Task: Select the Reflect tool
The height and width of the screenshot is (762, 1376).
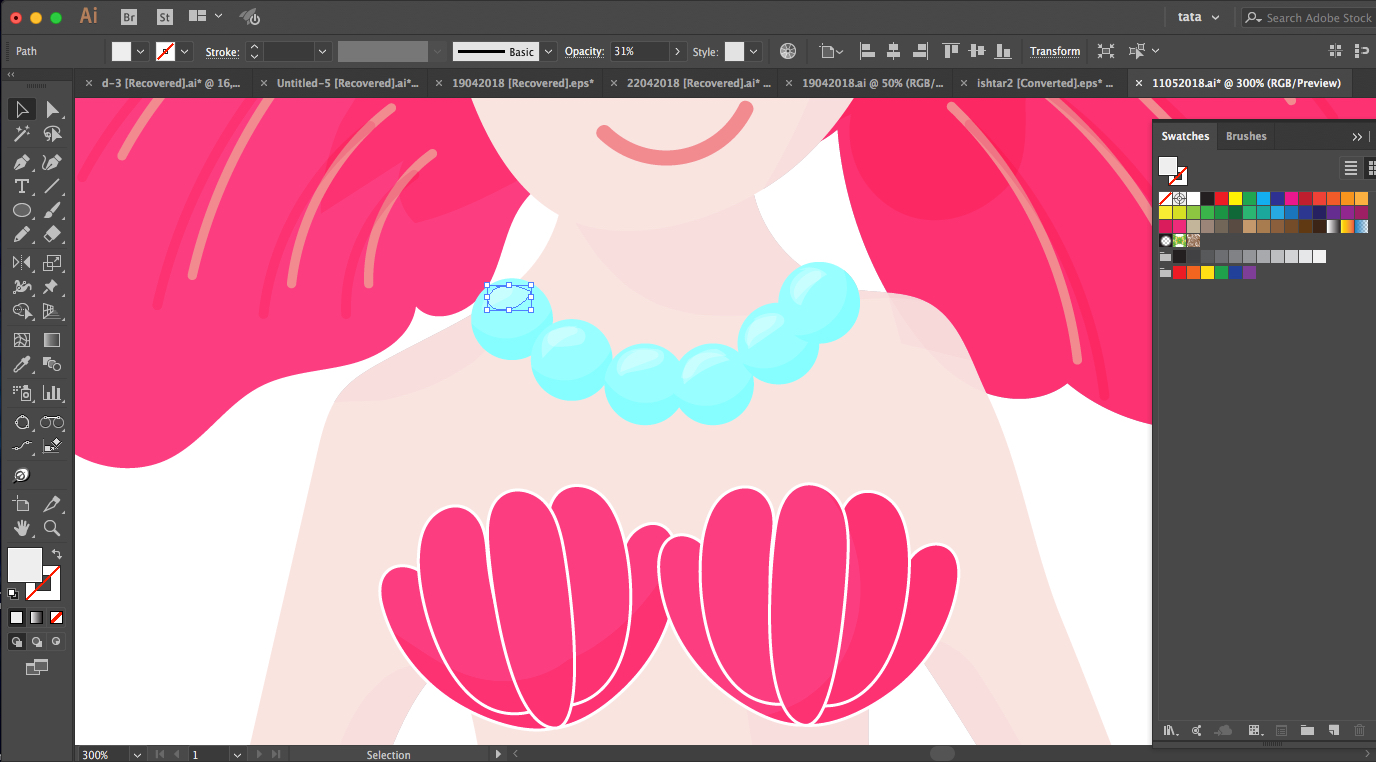Action: pyautogui.click(x=21, y=262)
